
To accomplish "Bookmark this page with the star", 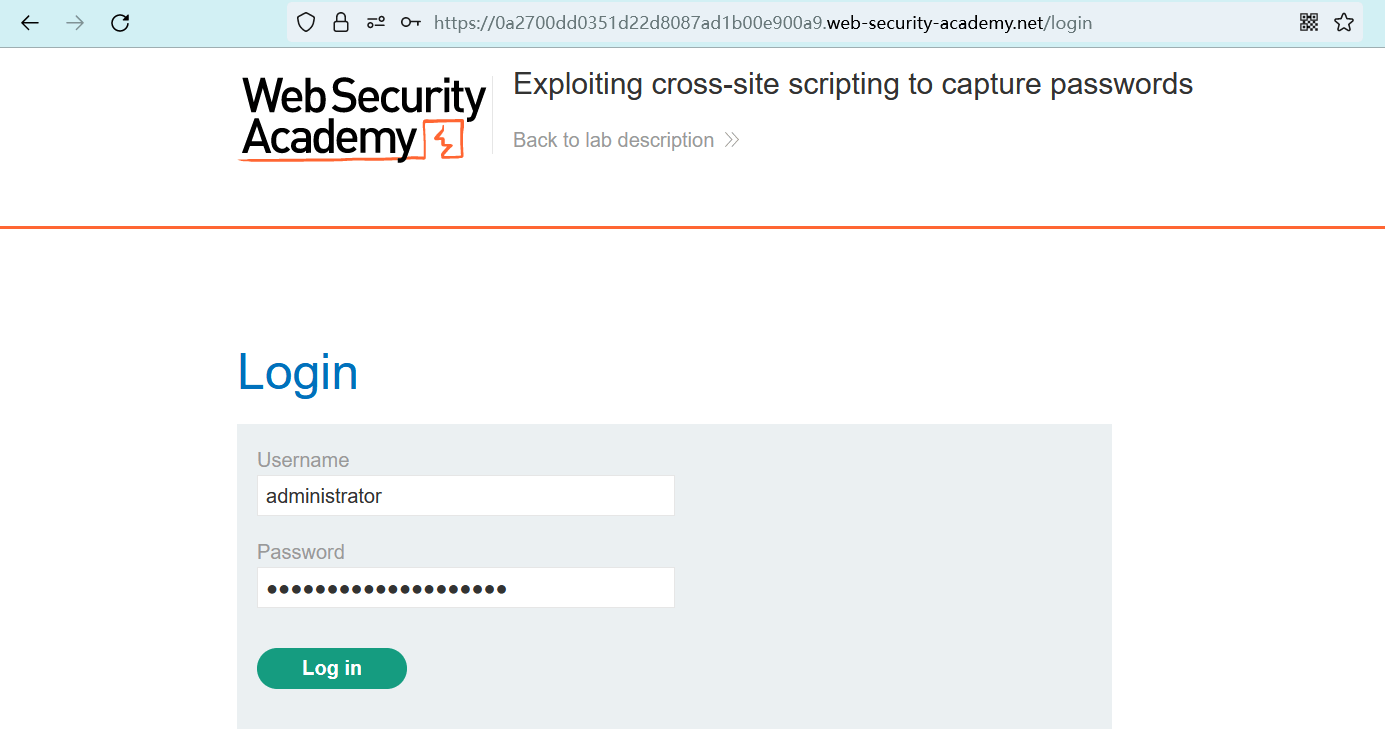I will click(x=1344, y=22).
